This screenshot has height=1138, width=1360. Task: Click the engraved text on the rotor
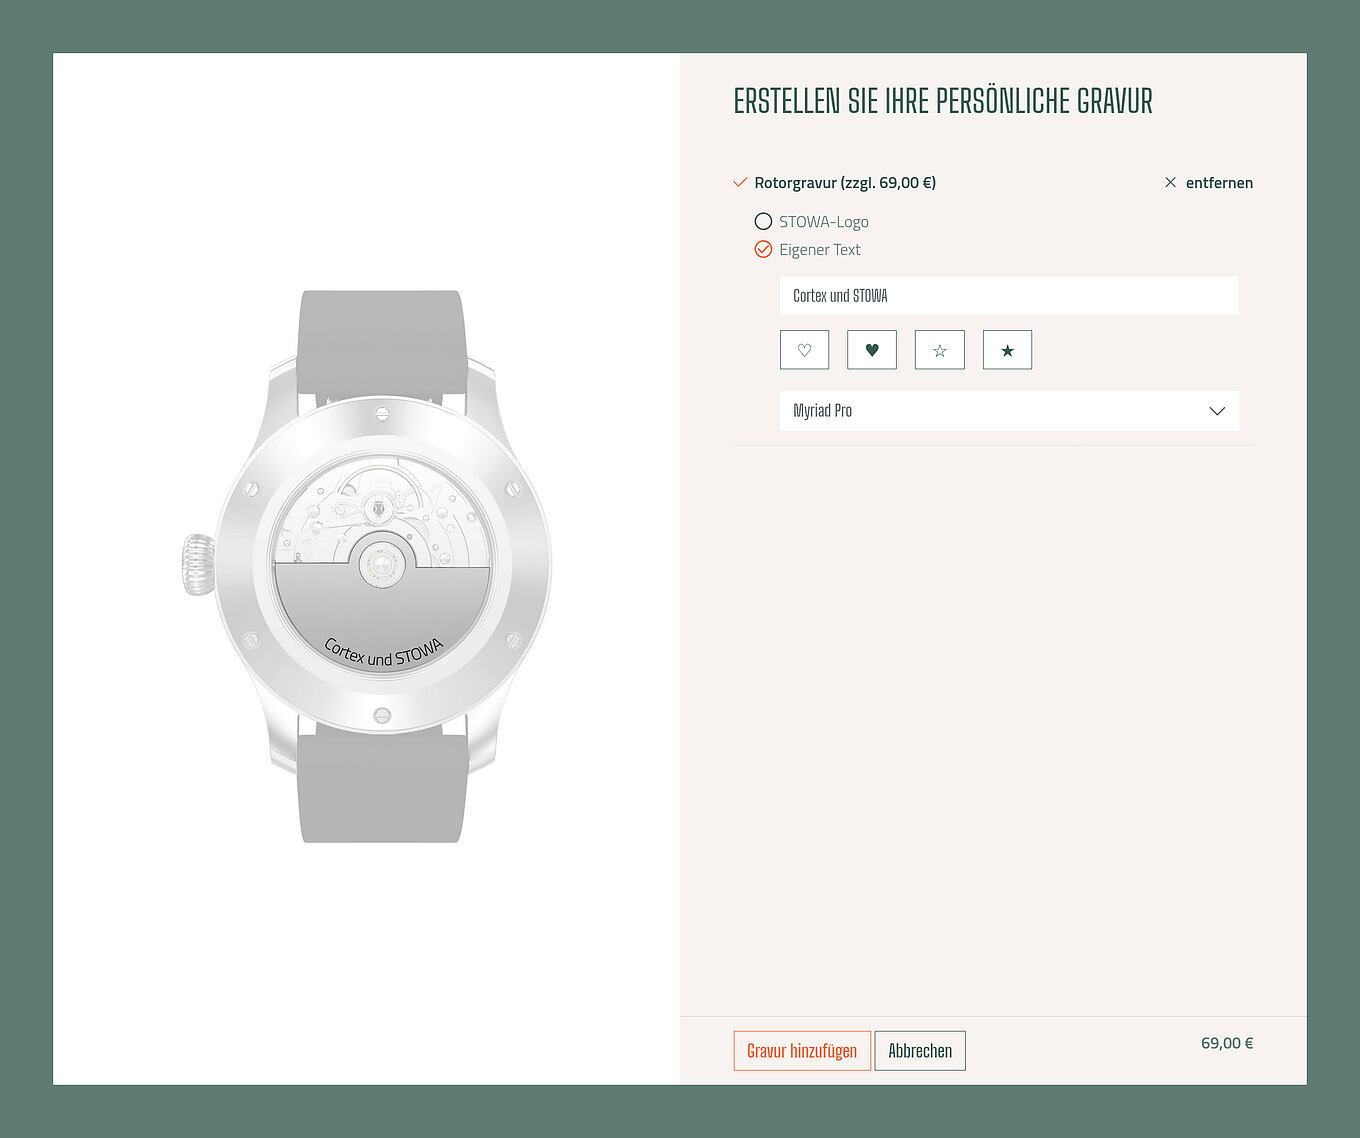click(x=383, y=652)
